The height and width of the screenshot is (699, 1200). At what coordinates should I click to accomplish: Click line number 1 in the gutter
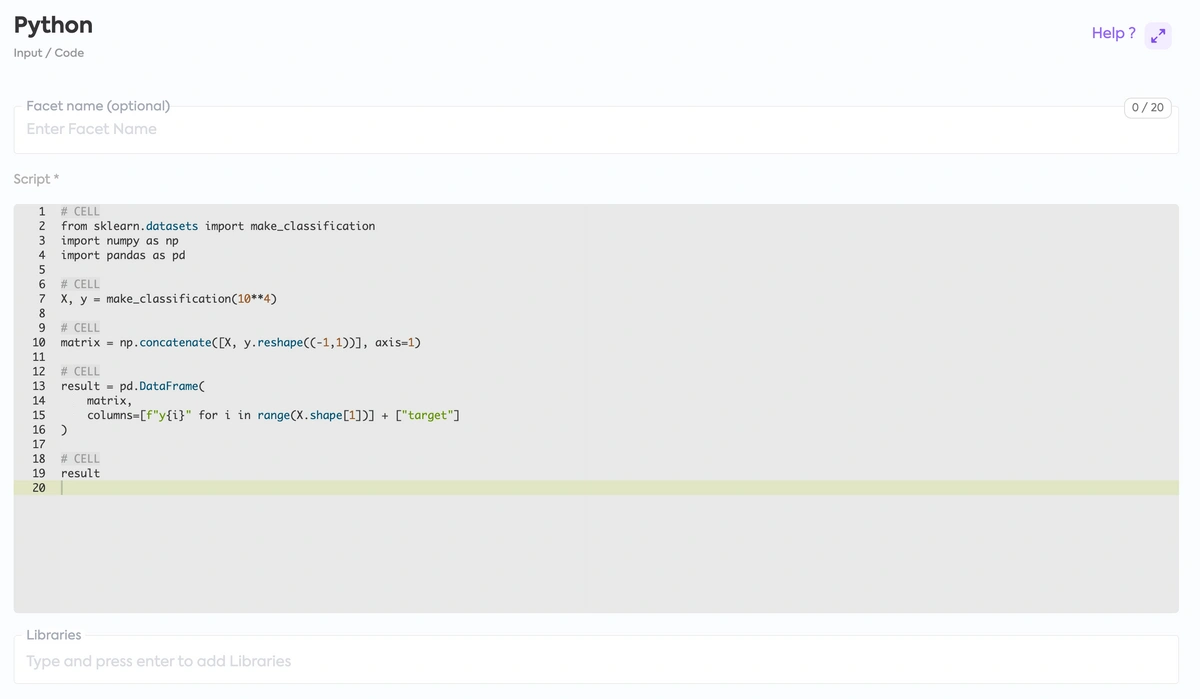[41, 212]
